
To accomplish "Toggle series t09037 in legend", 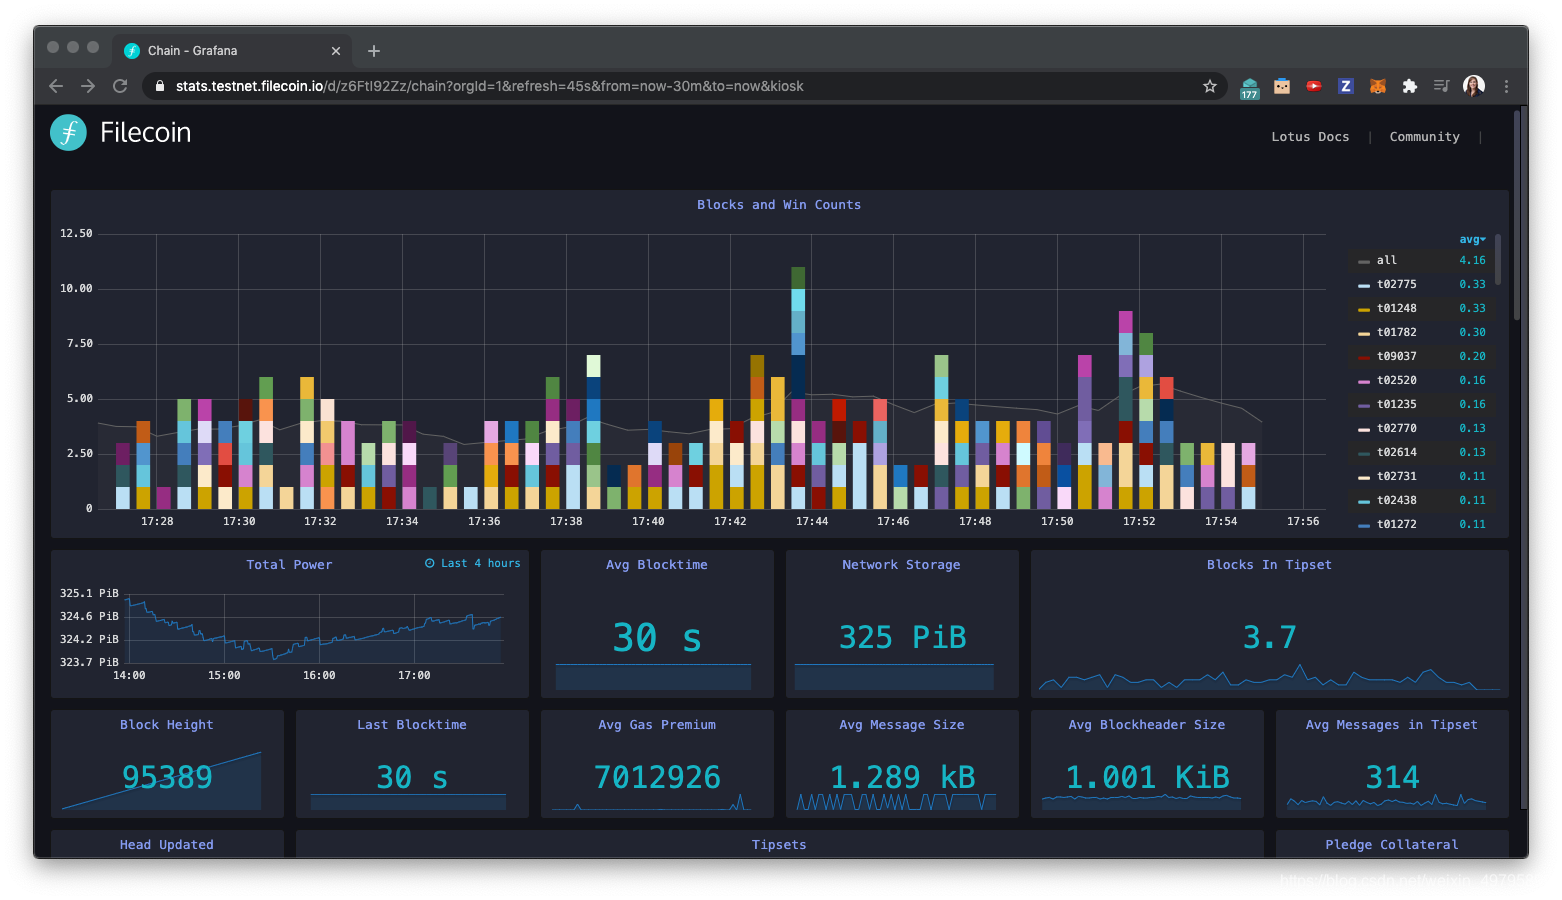I will pos(1396,356).
